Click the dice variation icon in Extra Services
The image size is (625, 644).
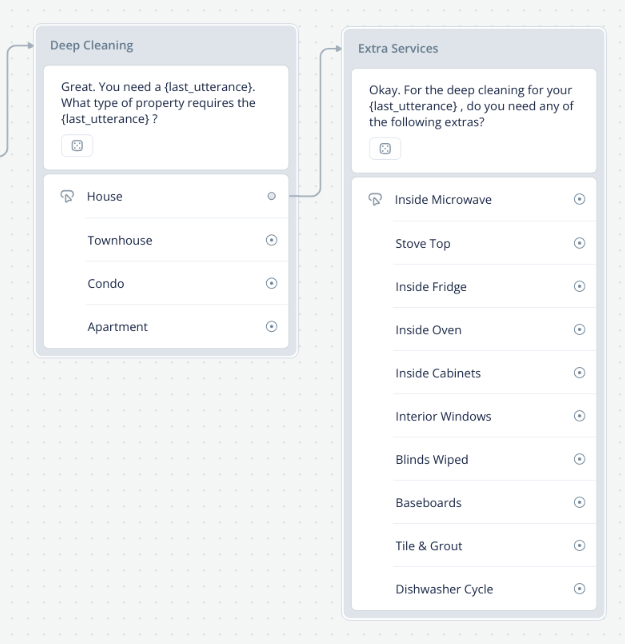pos(385,149)
